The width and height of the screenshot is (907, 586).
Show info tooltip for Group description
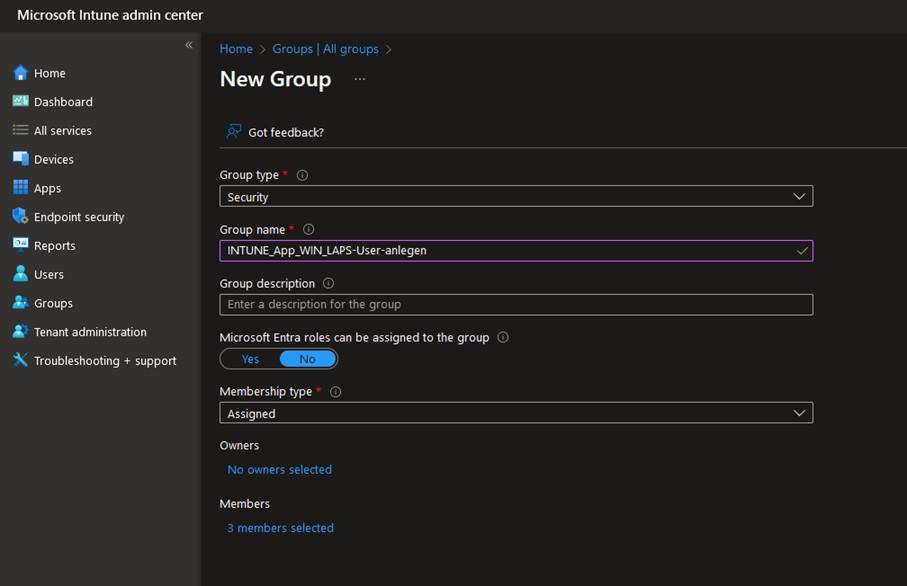(328, 283)
